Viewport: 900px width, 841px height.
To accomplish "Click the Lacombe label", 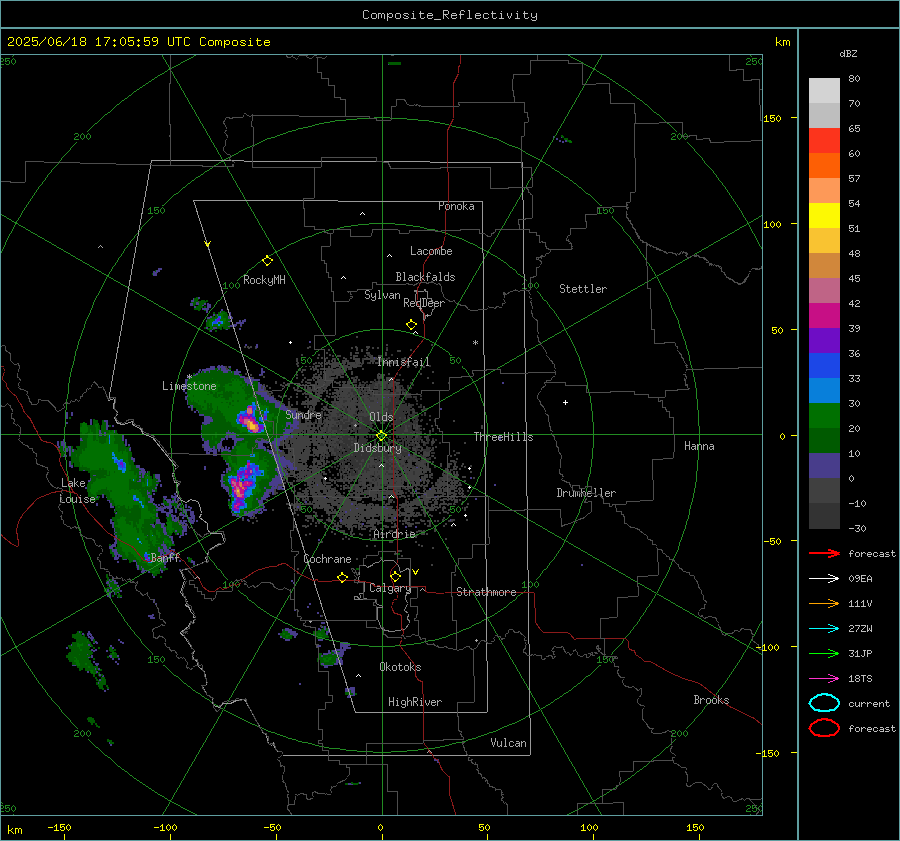I will (x=431, y=251).
